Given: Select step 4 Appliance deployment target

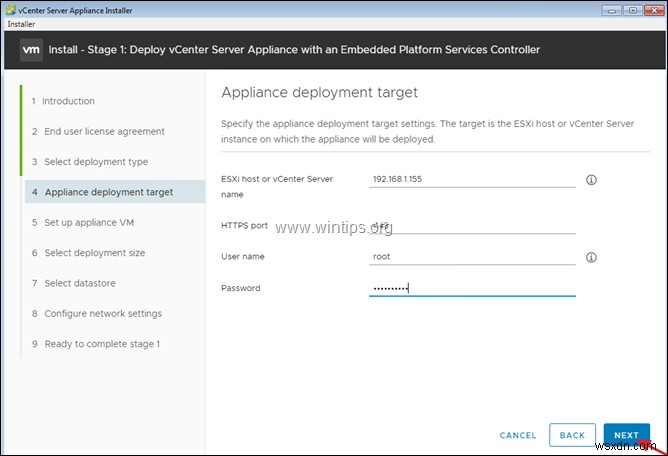Looking at the screenshot, I should click(115, 192).
